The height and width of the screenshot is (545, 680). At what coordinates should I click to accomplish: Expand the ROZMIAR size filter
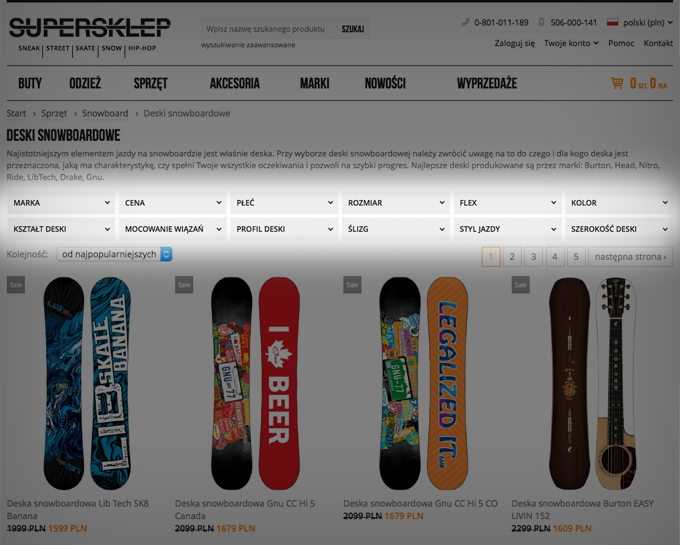coord(396,203)
